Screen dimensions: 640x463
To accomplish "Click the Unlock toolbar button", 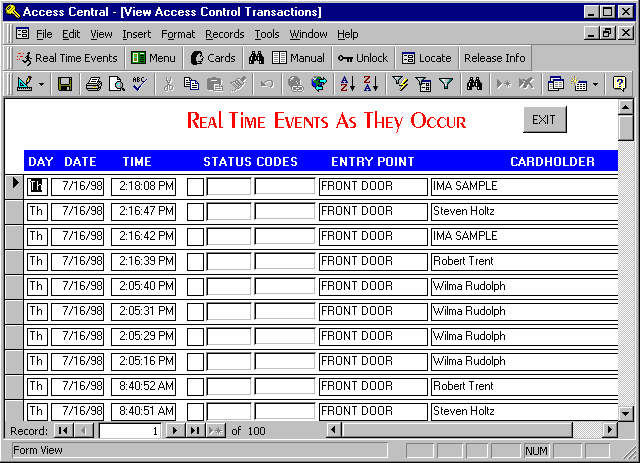I will pos(362,58).
